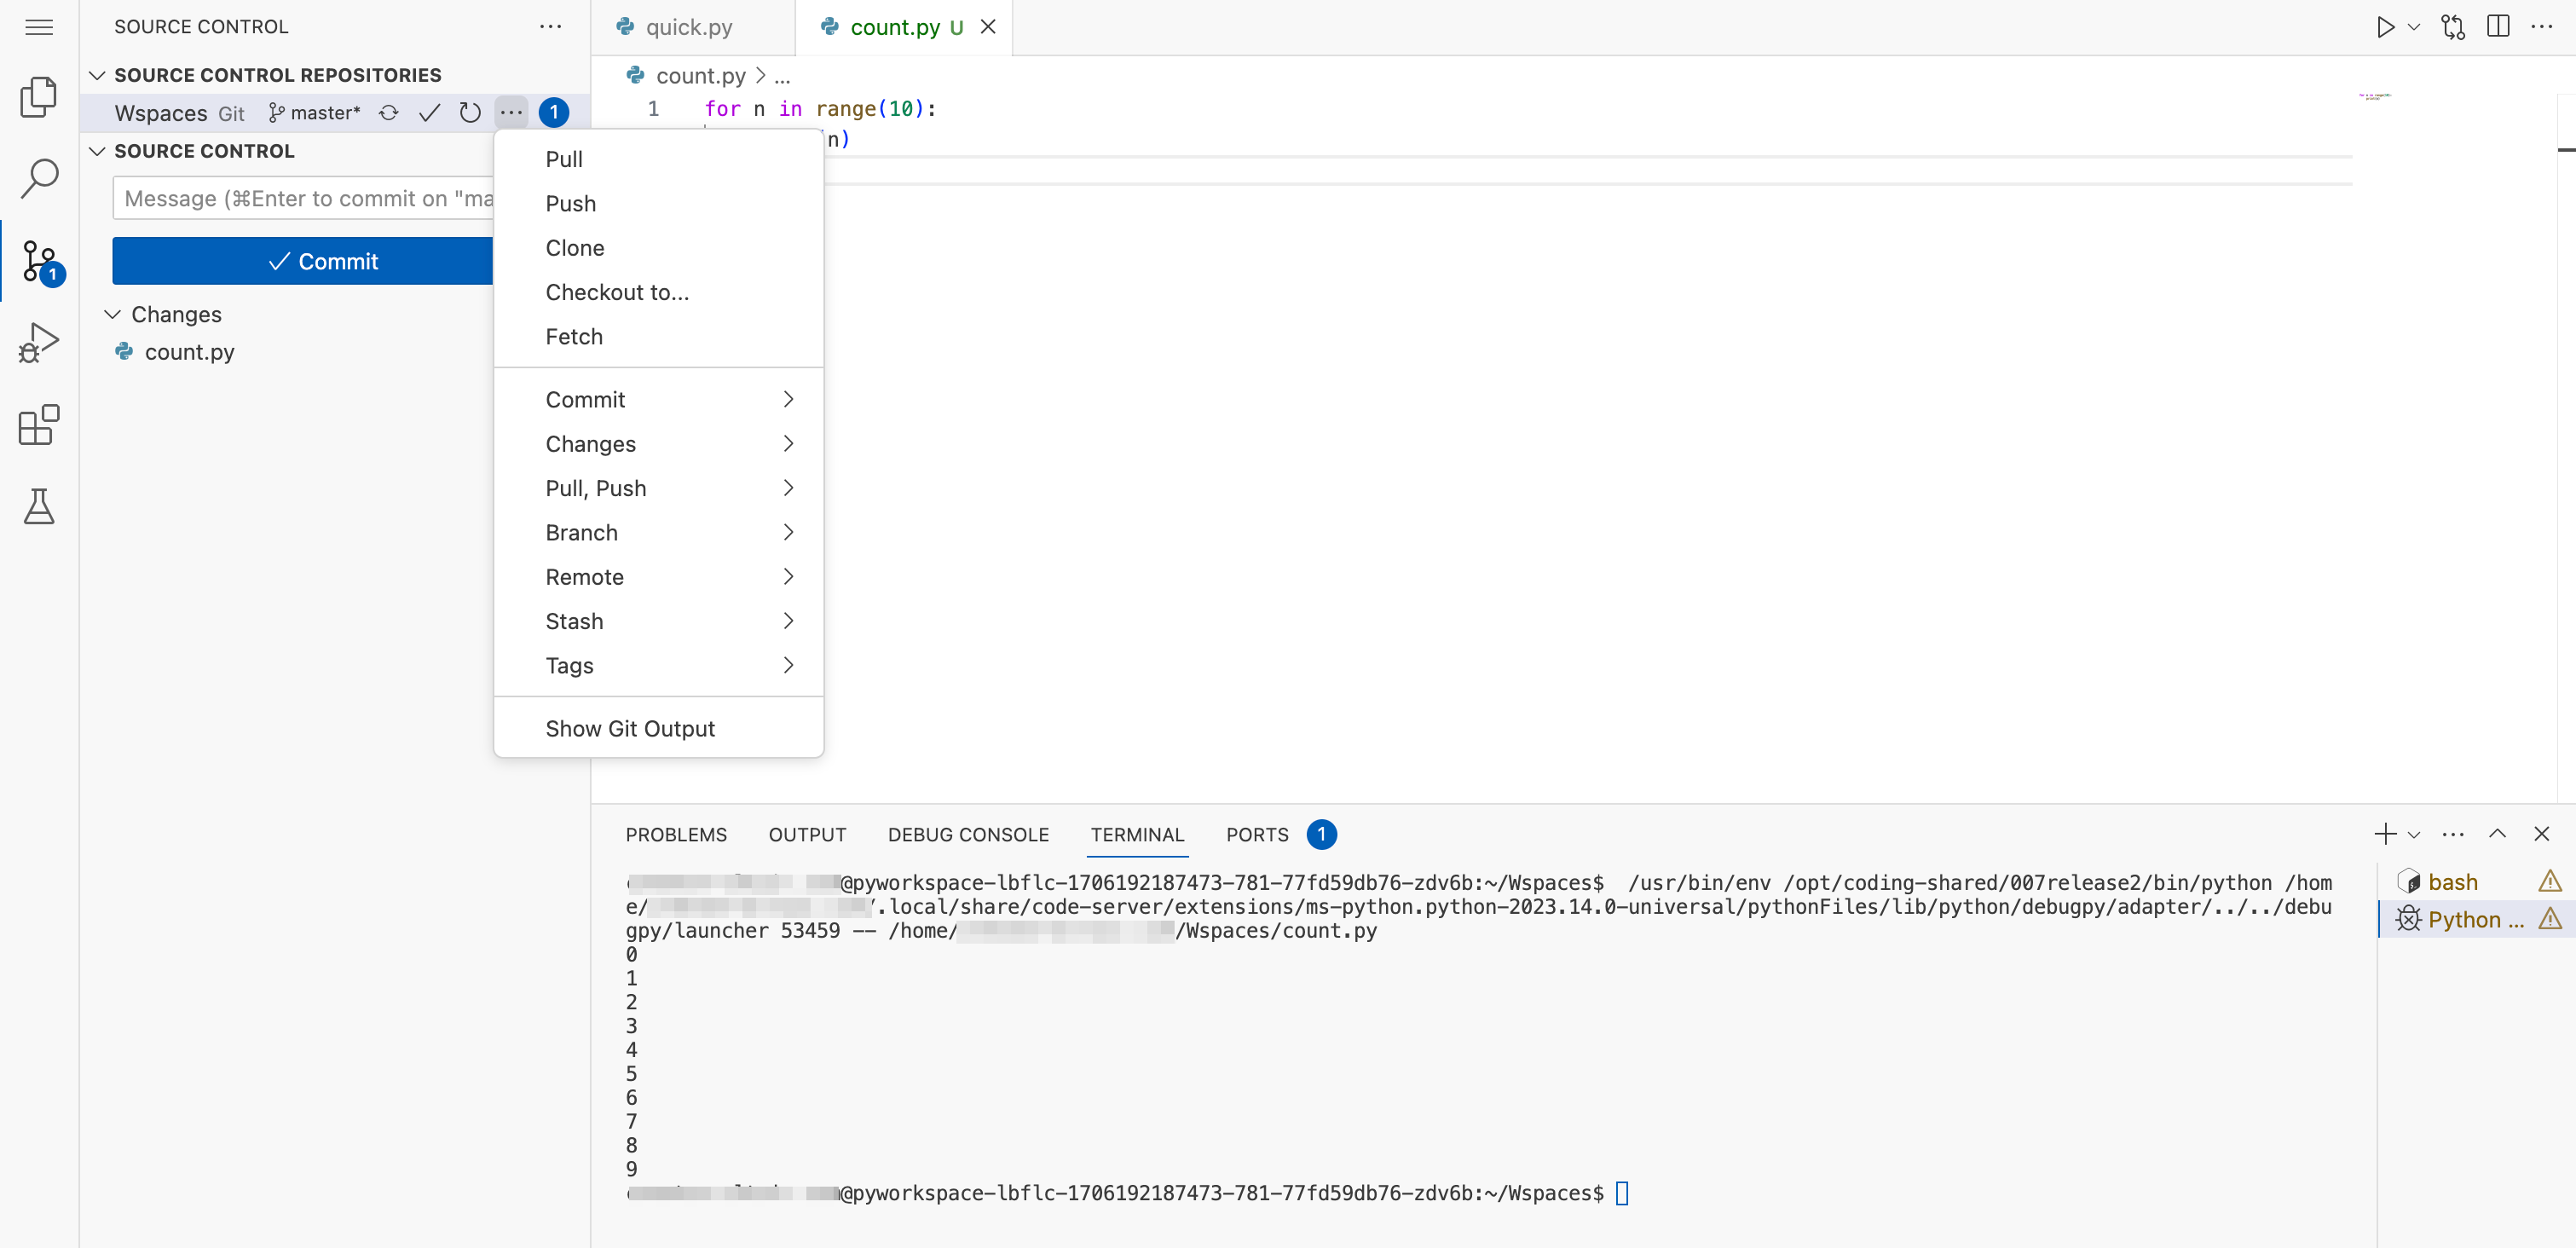Open the Explorer view in activity bar

pyautogui.click(x=39, y=97)
